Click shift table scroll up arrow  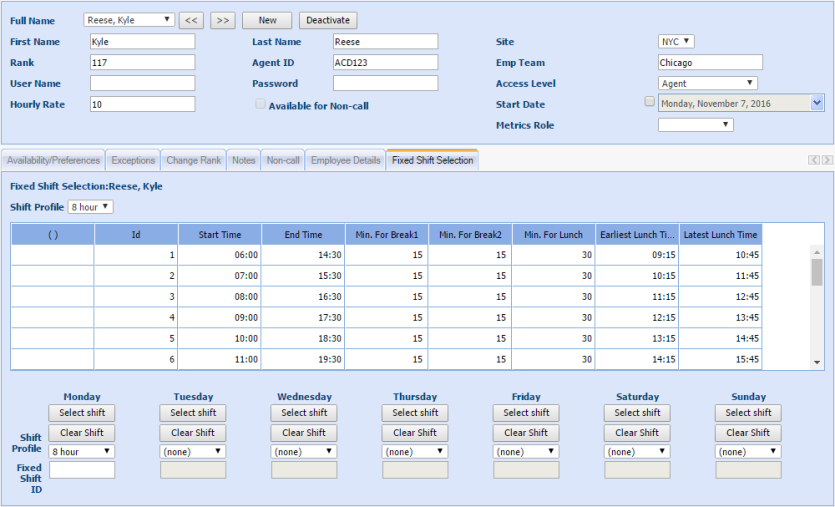816,251
